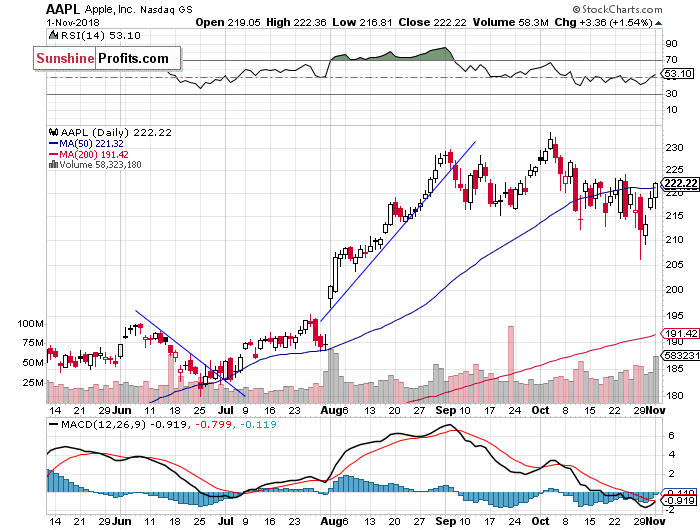Click the AAPL (Daily) 222.22 legend entry
This screenshot has height=530, width=700.
click(116, 132)
